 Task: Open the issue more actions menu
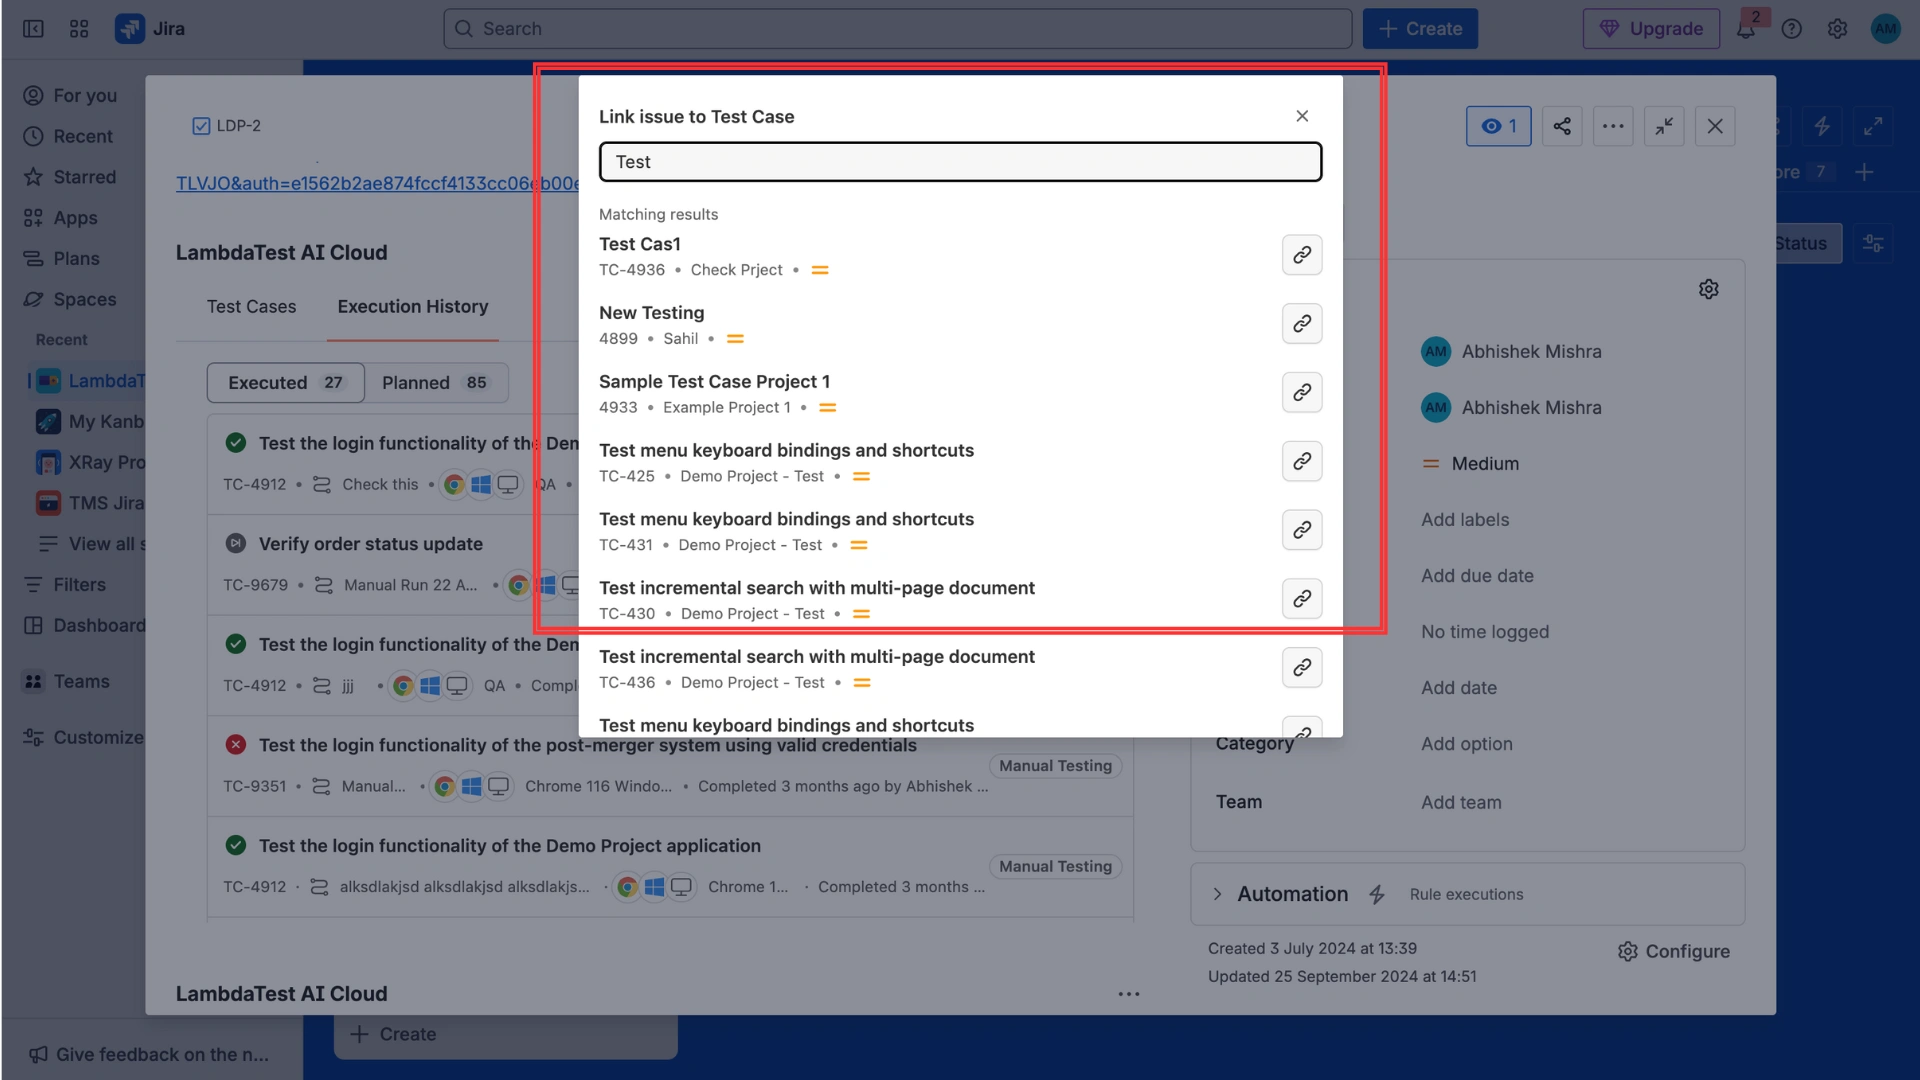[1613, 126]
